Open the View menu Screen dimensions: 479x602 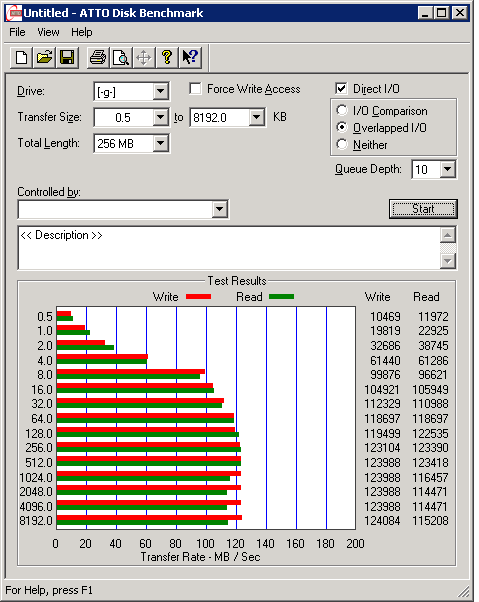[x=48, y=32]
